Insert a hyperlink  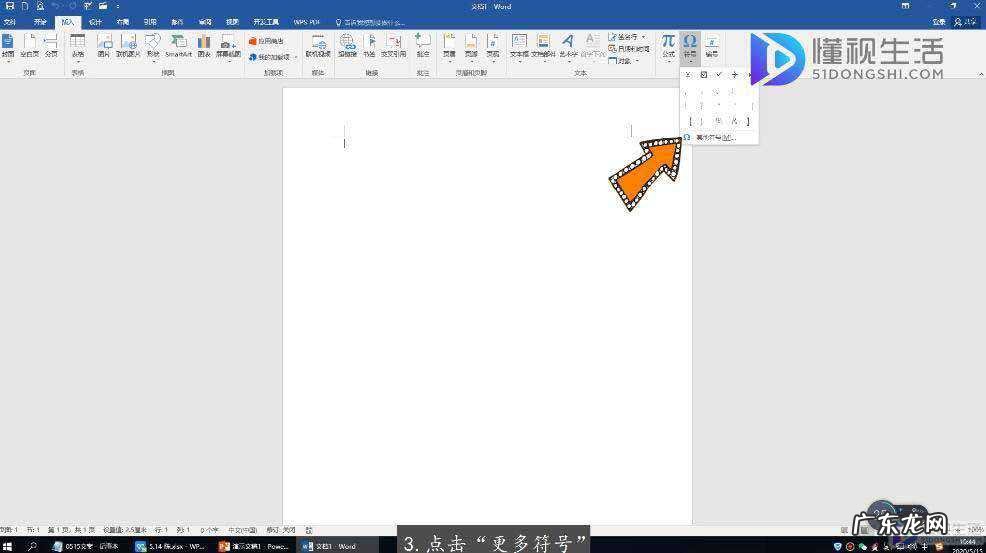(x=347, y=45)
